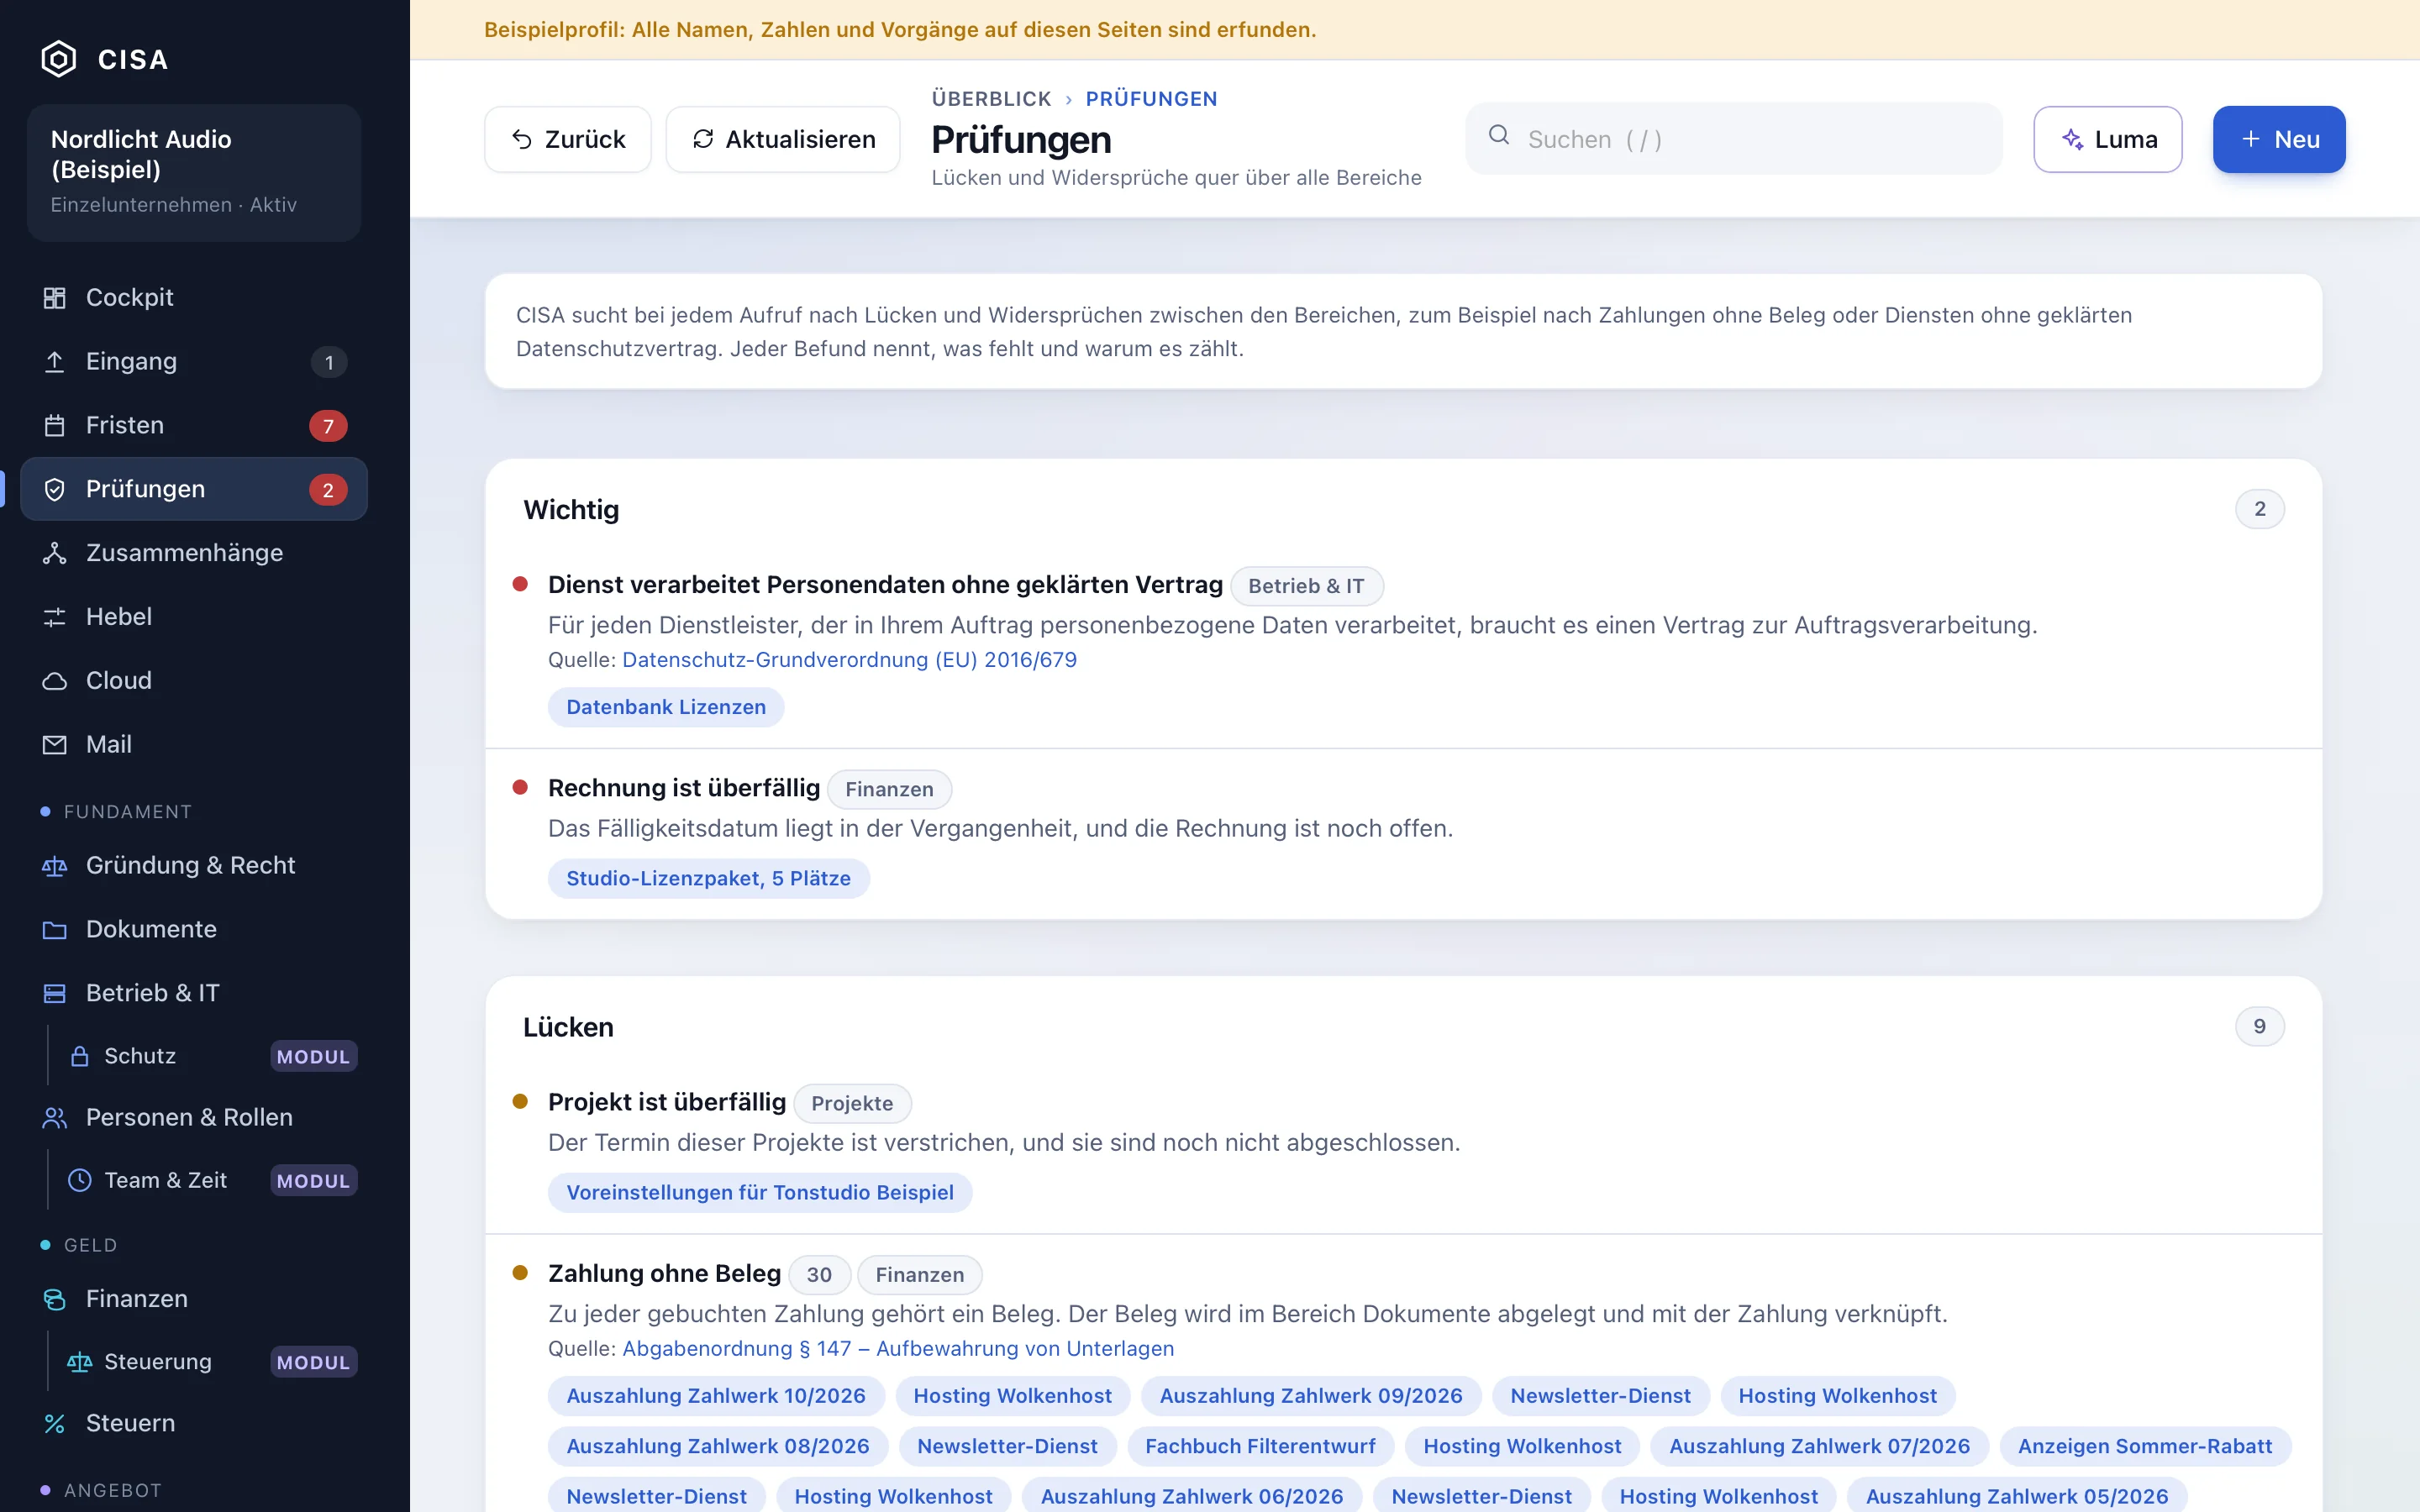Click the magnifier icon in search box

point(1499,136)
